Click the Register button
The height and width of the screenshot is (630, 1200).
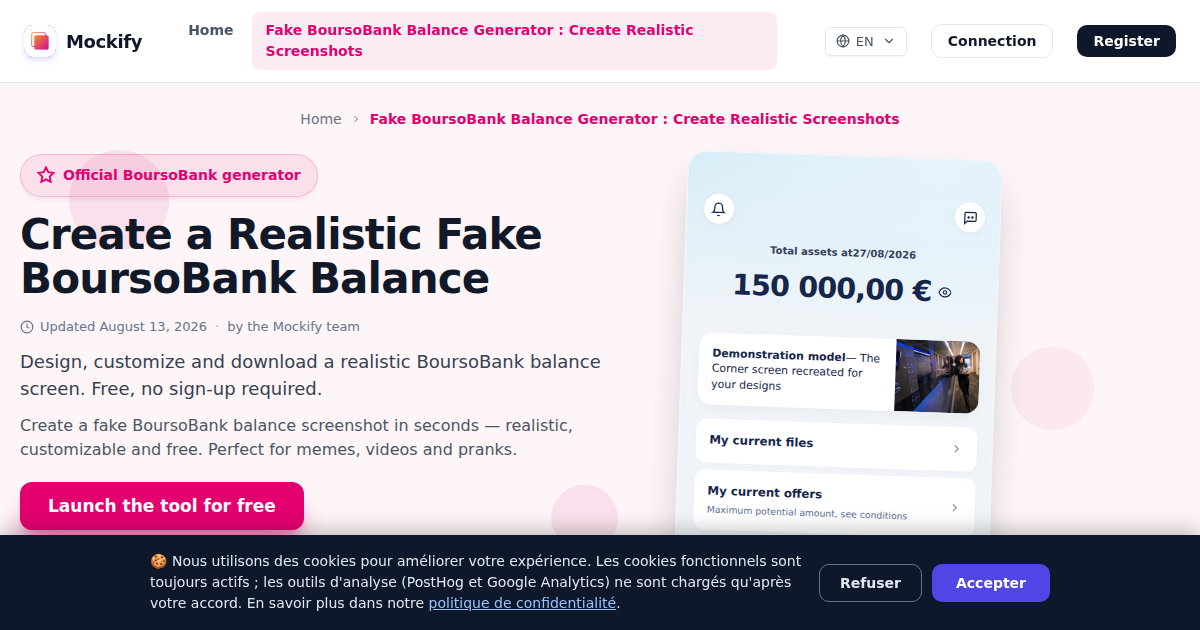(x=1126, y=41)
